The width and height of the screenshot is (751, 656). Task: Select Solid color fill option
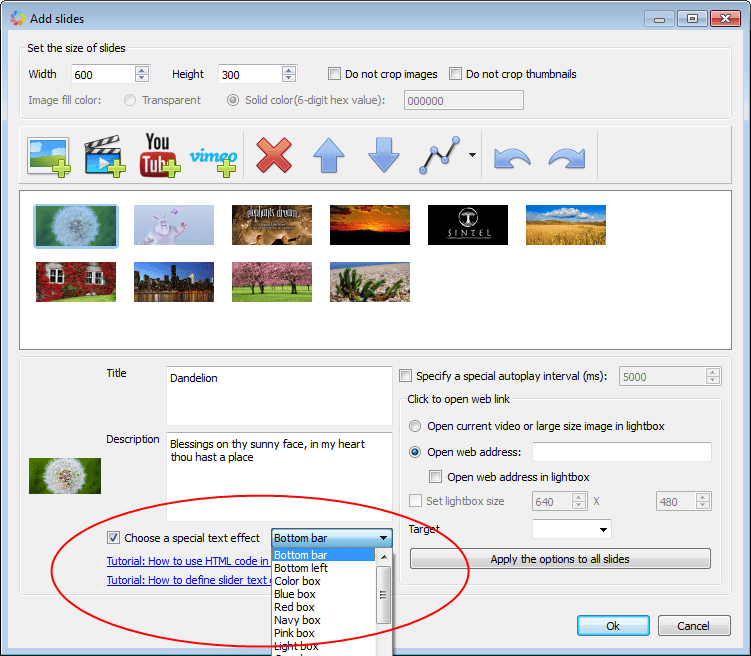(233, 100)
